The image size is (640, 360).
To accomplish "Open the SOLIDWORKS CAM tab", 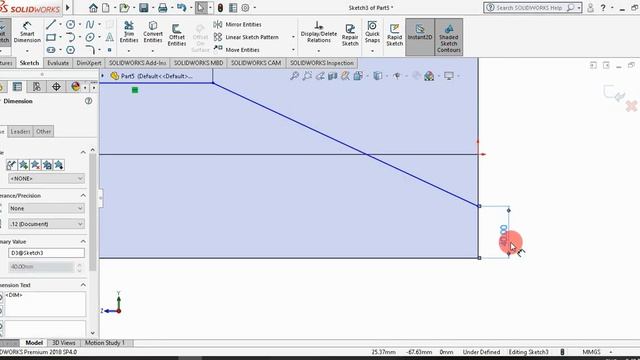I will (256, 63).
